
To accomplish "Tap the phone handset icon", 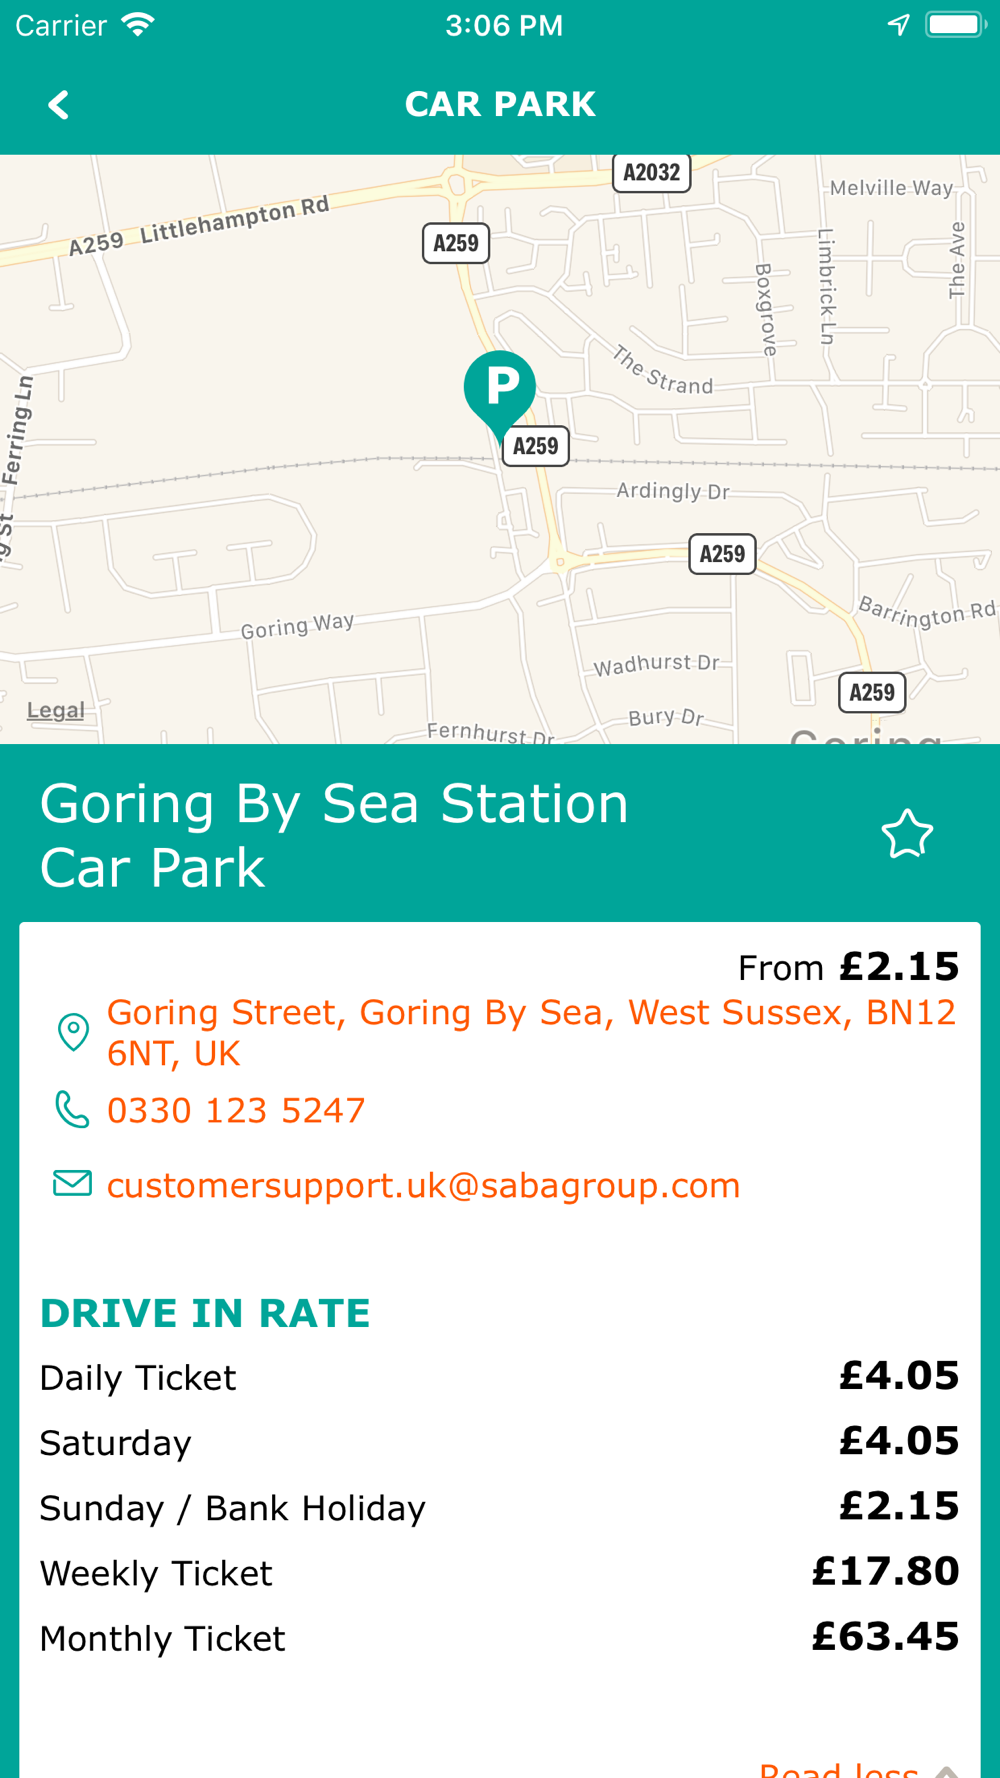I will point(72,1110).
